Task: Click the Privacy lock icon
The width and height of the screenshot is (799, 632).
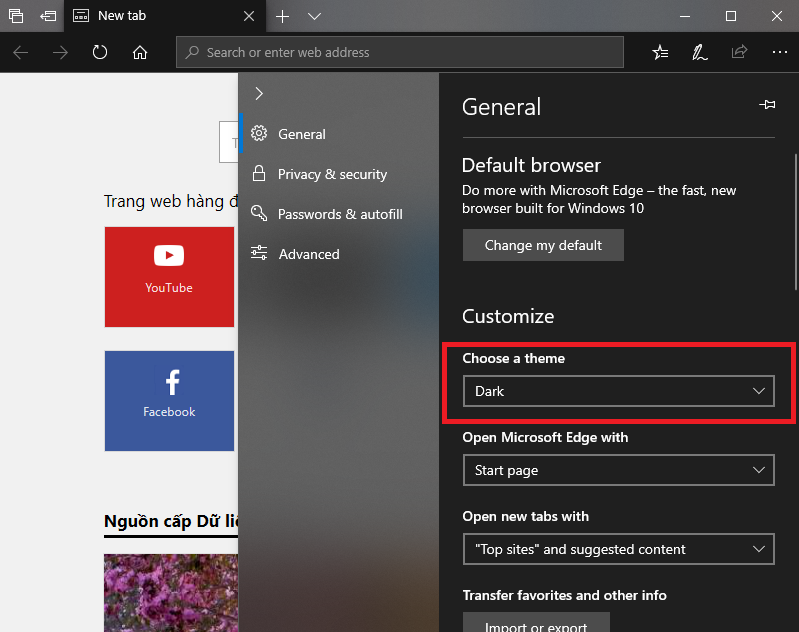Action: coord(259,174)
